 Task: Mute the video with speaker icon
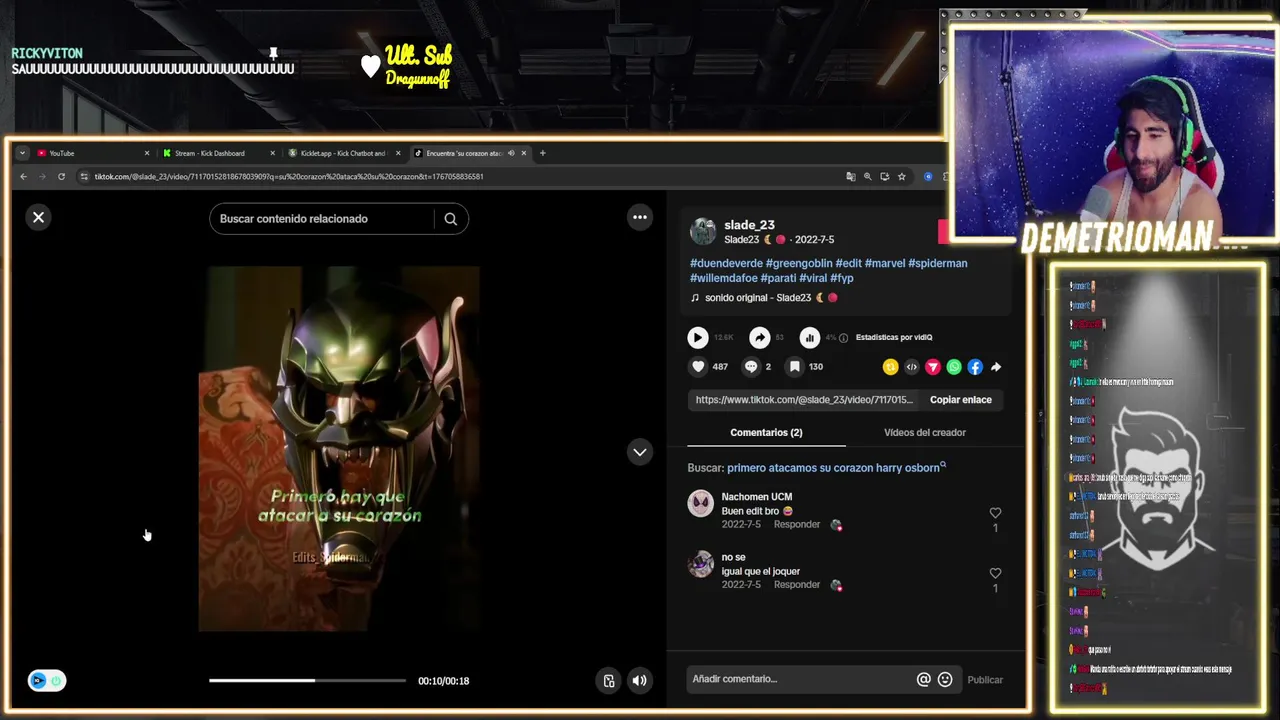pos(640,681)
